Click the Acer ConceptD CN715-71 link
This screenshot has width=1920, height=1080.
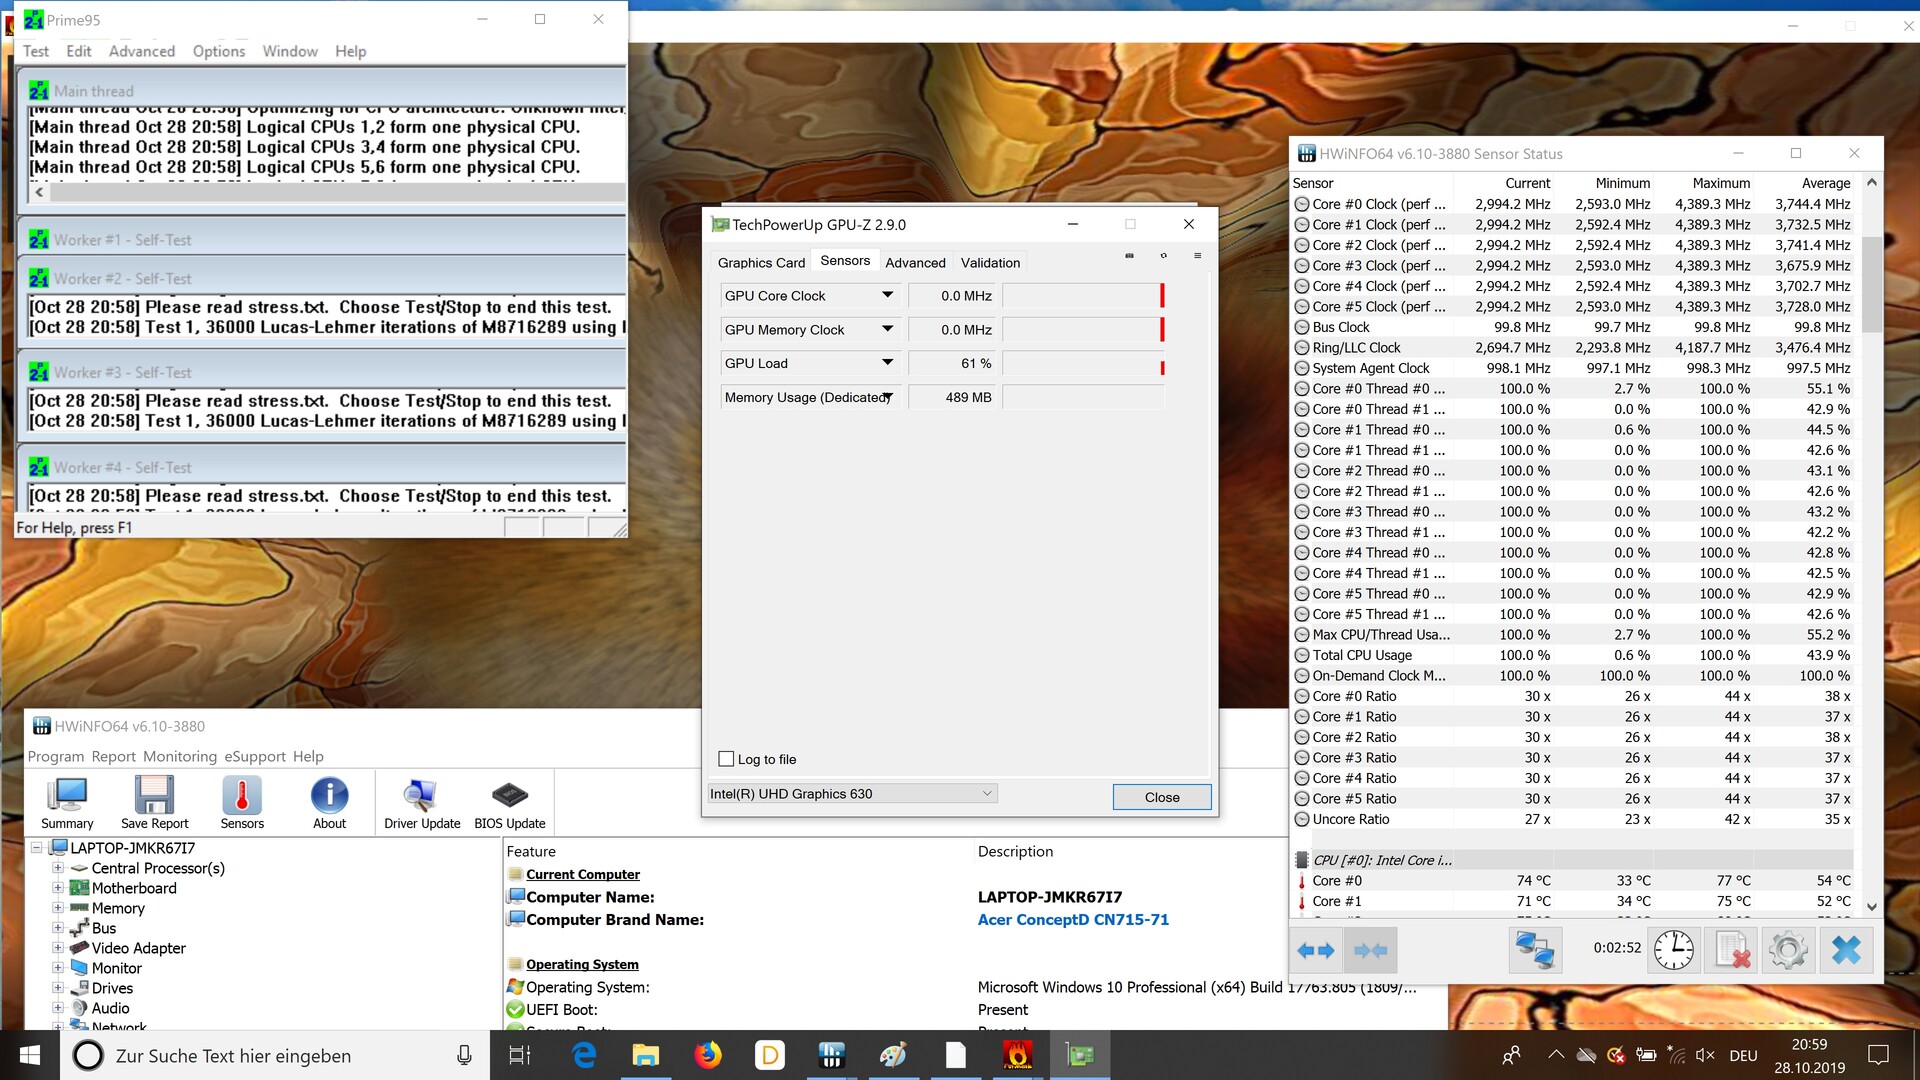[x=1073, y=920]
